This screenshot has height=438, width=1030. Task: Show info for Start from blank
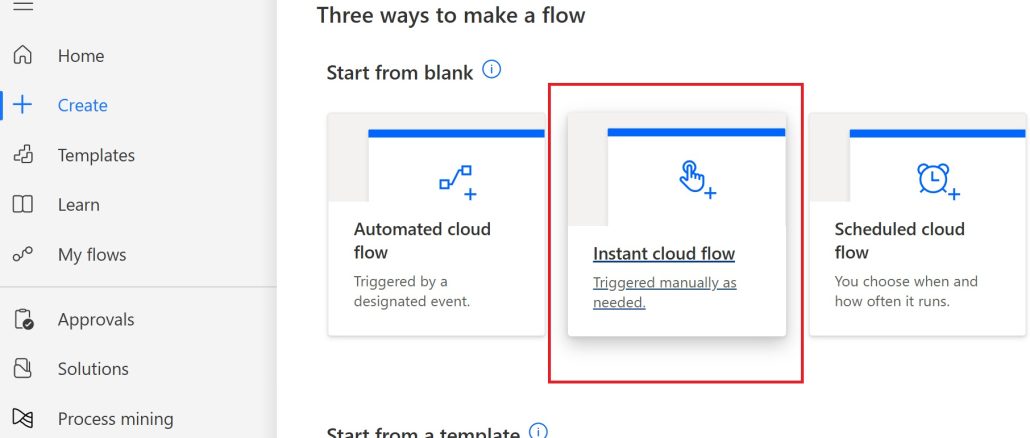click(x=491, y=69)
